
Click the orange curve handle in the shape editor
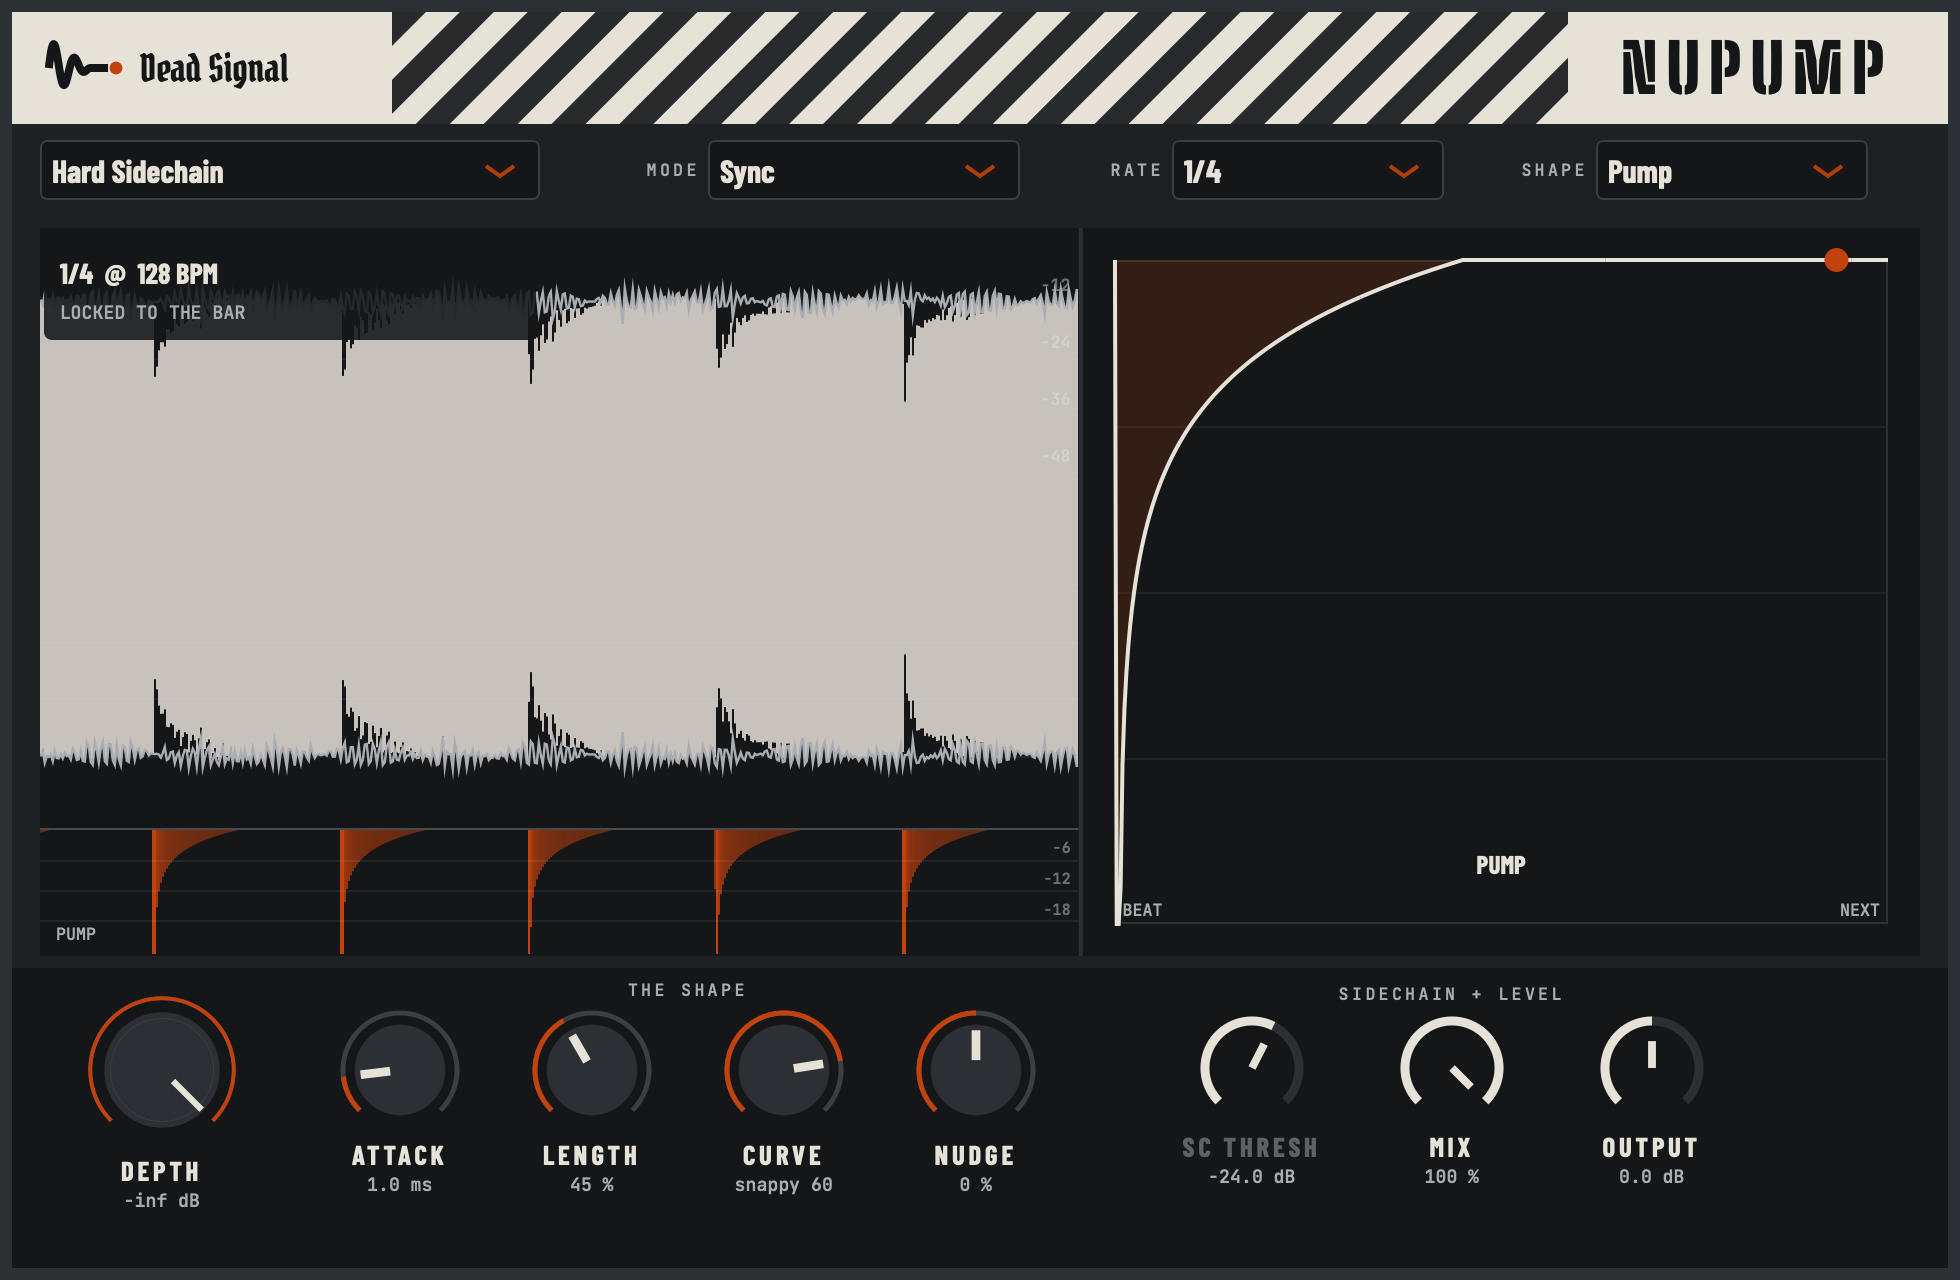(x=1836, y=260)
